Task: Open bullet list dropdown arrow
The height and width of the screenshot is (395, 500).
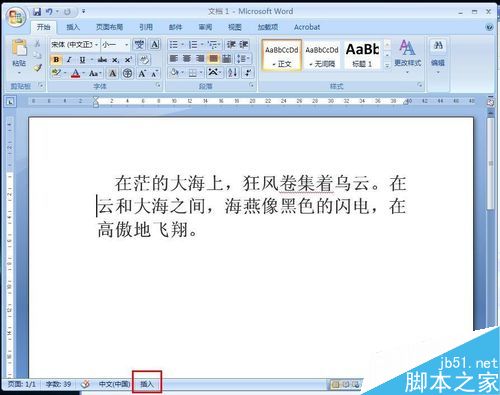Action: (x=183, y=45)
